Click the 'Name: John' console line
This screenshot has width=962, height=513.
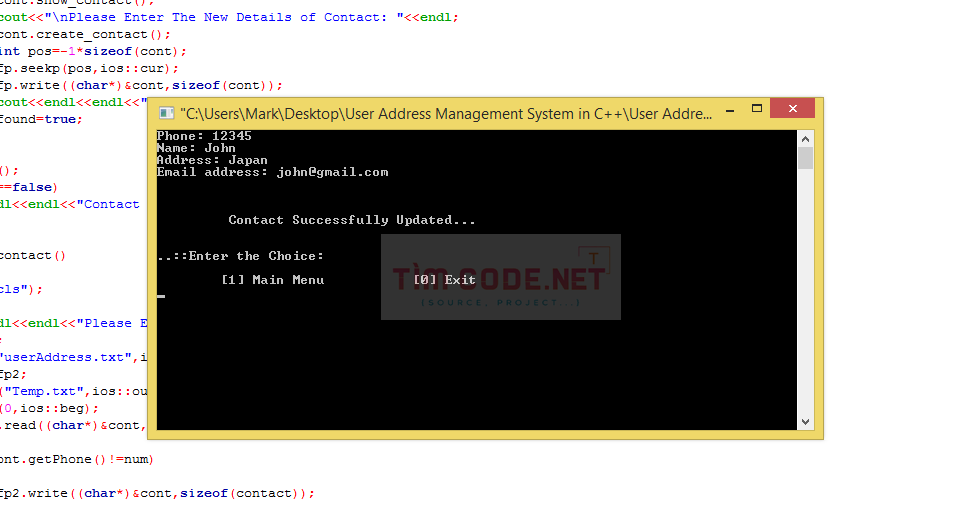click(x=196, y=148)
